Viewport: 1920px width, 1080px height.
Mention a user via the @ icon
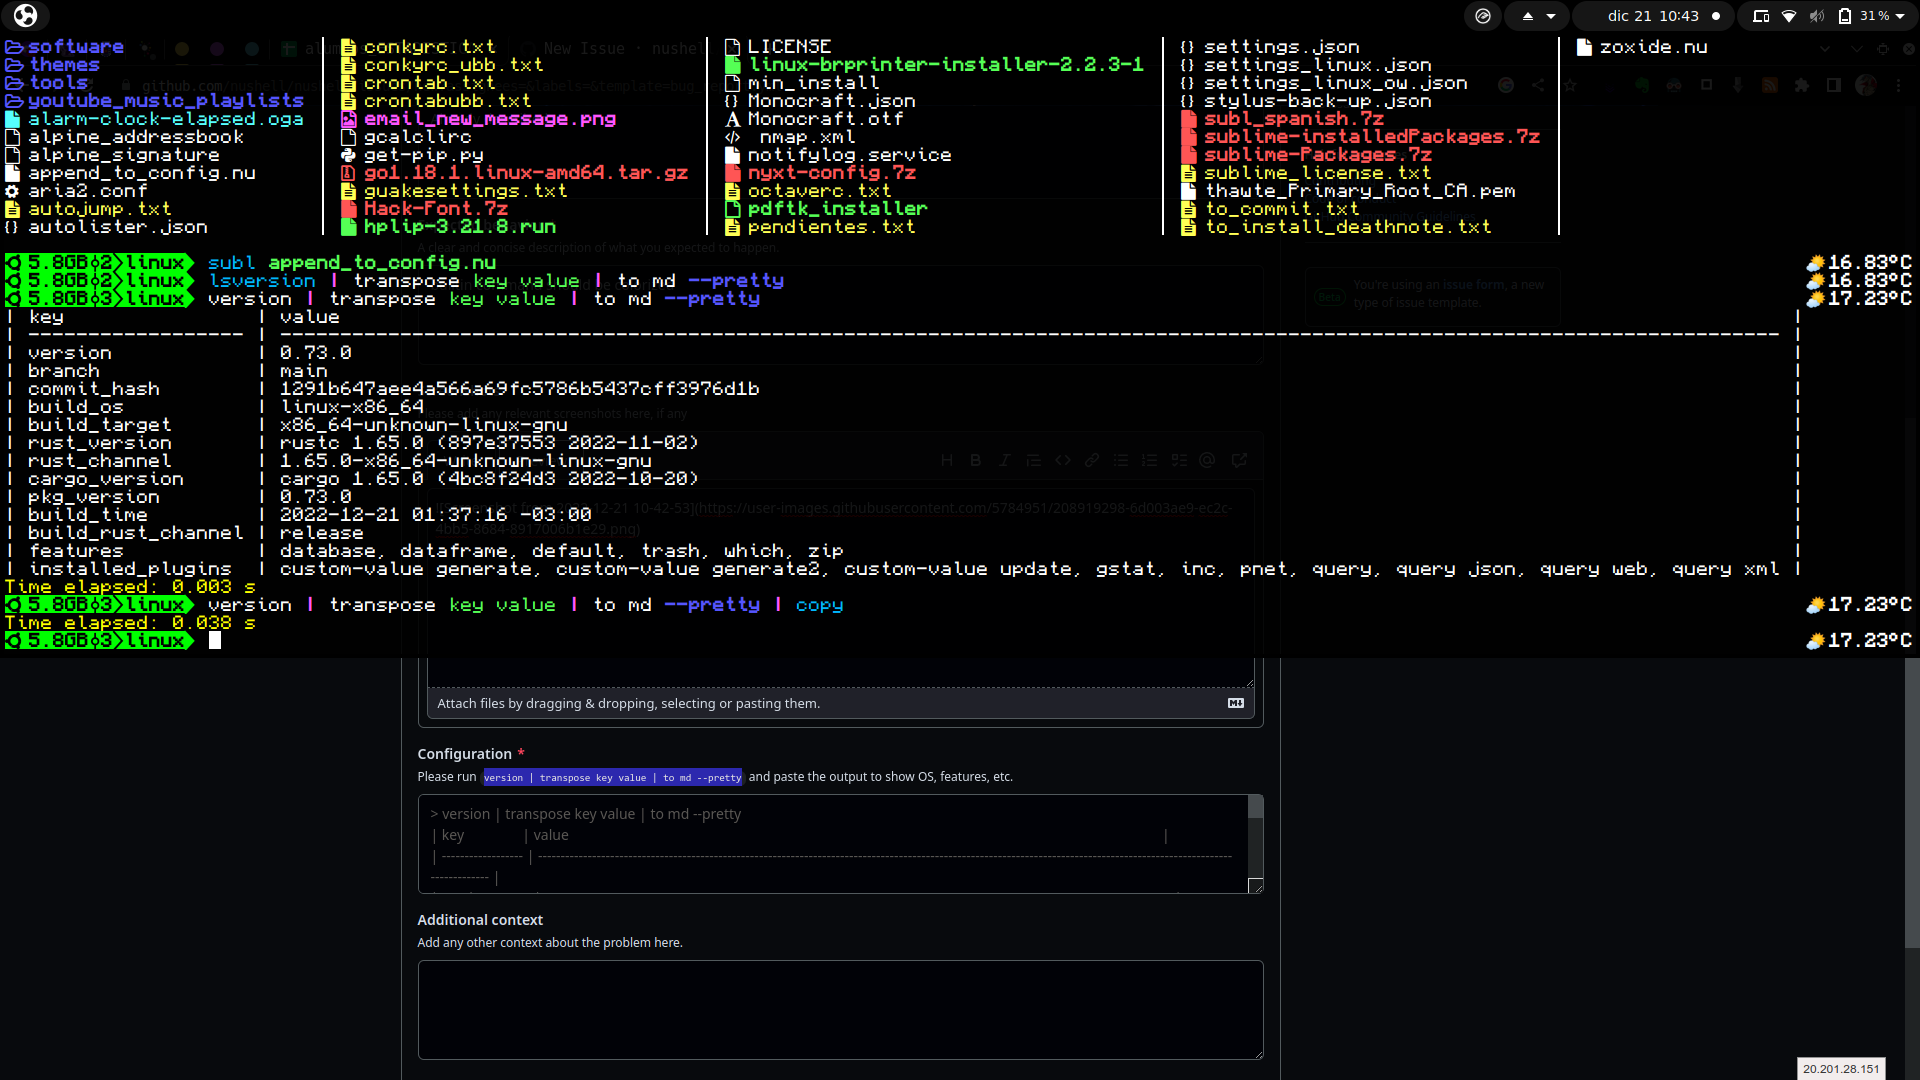coord(1207,460)
